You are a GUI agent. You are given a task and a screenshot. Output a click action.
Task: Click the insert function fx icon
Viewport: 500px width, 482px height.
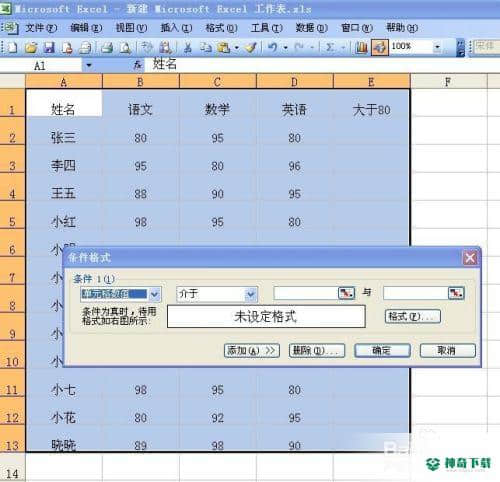tap(137, 65)
